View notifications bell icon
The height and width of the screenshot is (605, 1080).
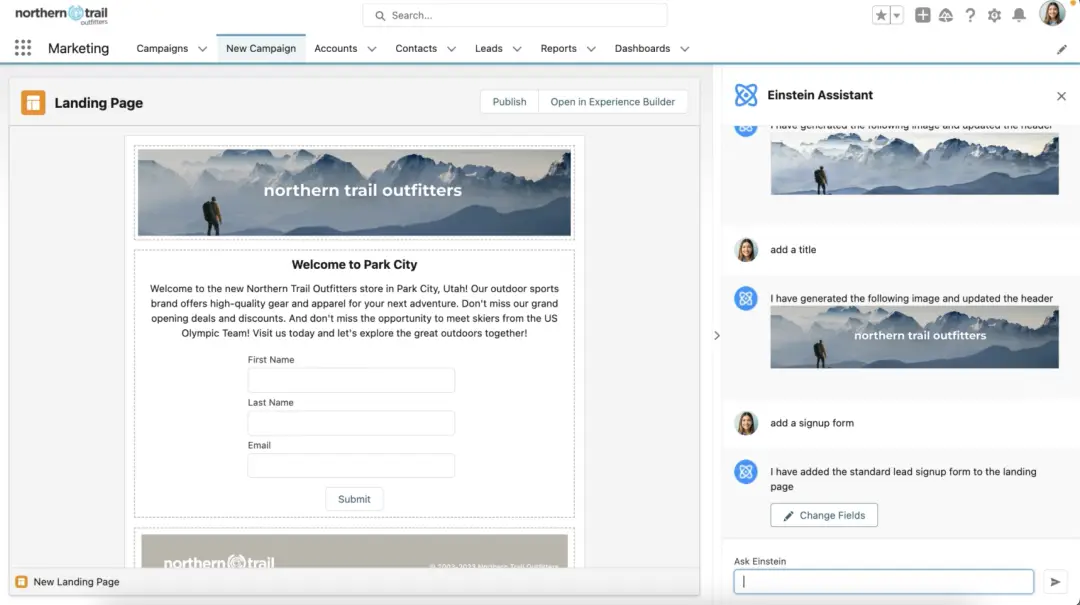(x=1019, y=15)
